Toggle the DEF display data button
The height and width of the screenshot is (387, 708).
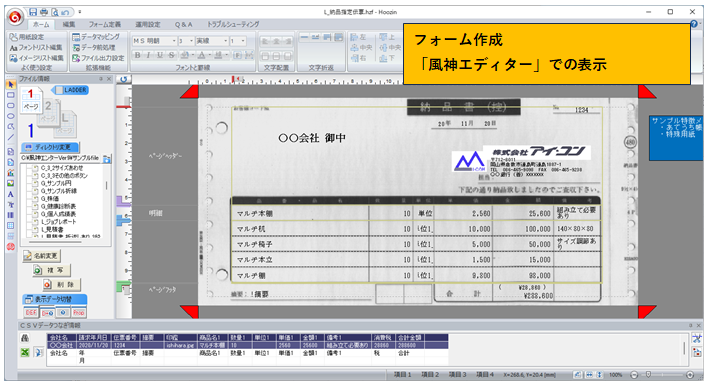(x=31, y=312)
